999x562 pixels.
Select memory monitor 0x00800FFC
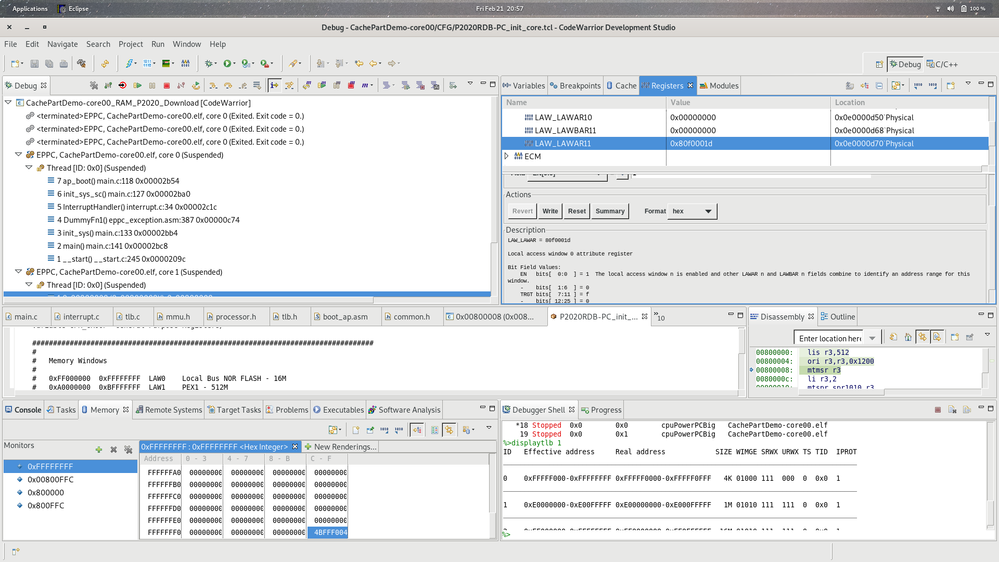click(x=50, y=479)
